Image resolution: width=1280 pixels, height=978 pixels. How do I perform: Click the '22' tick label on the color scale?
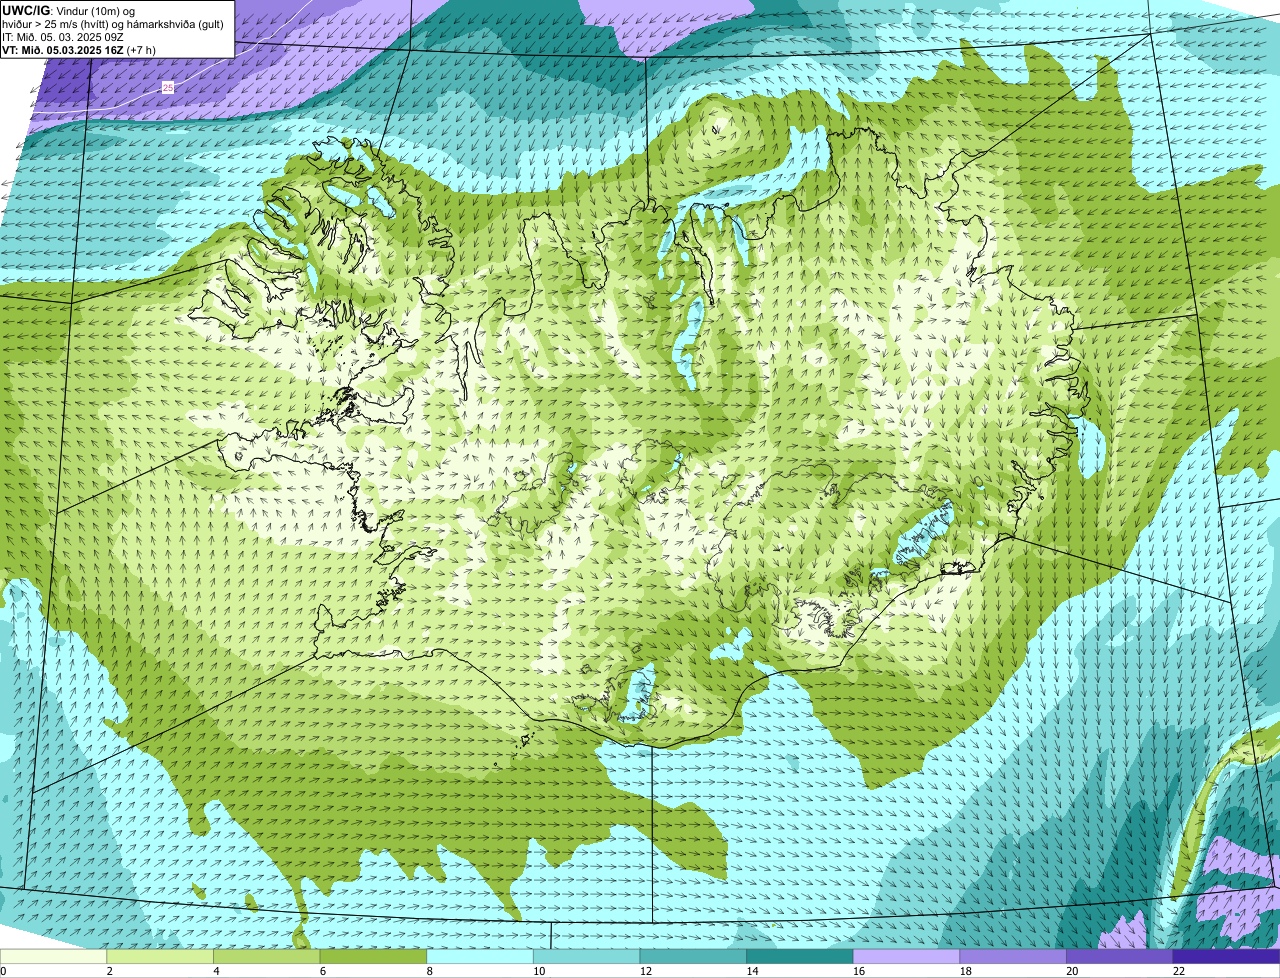(1179, 971)
